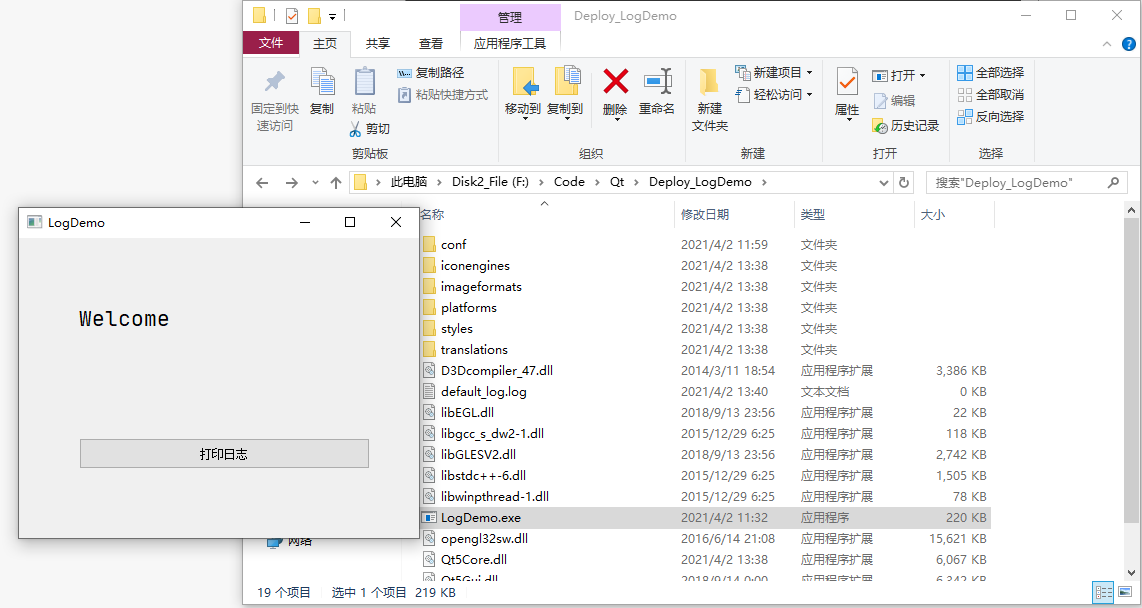Viewport: 1142px width, 608px height.
Task: Switch to the Home (主页) ribbon tab
Action: click(x=325, y=44)
